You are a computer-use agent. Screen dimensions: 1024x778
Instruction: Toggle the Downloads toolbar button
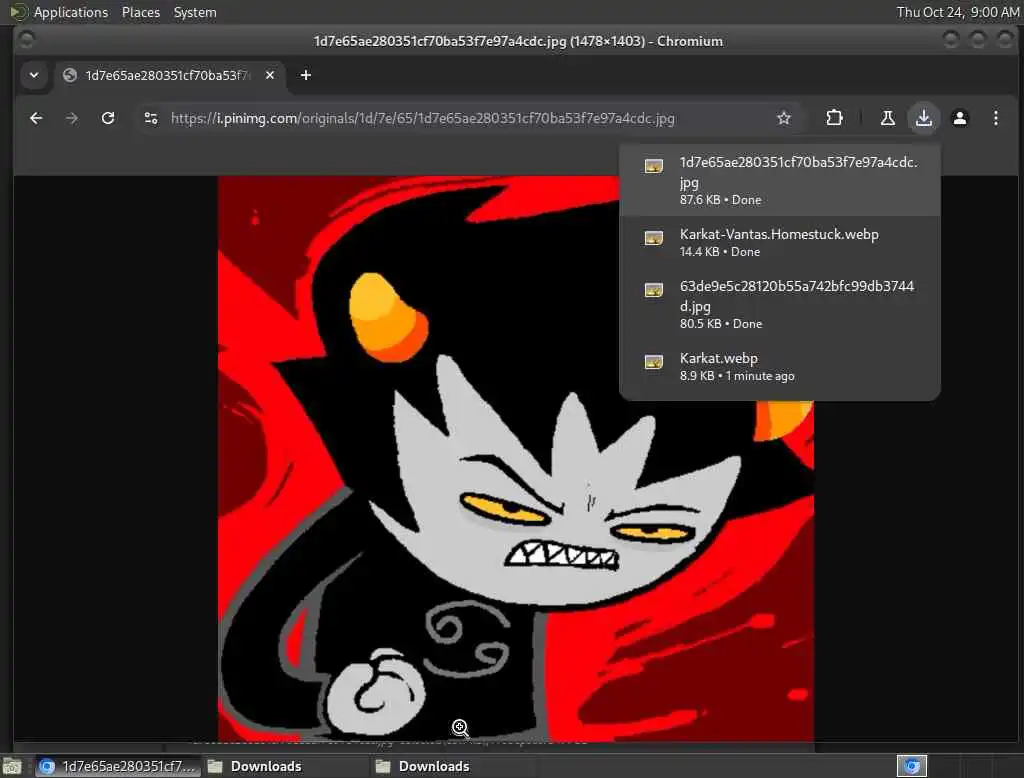click(x=923, y=118)
